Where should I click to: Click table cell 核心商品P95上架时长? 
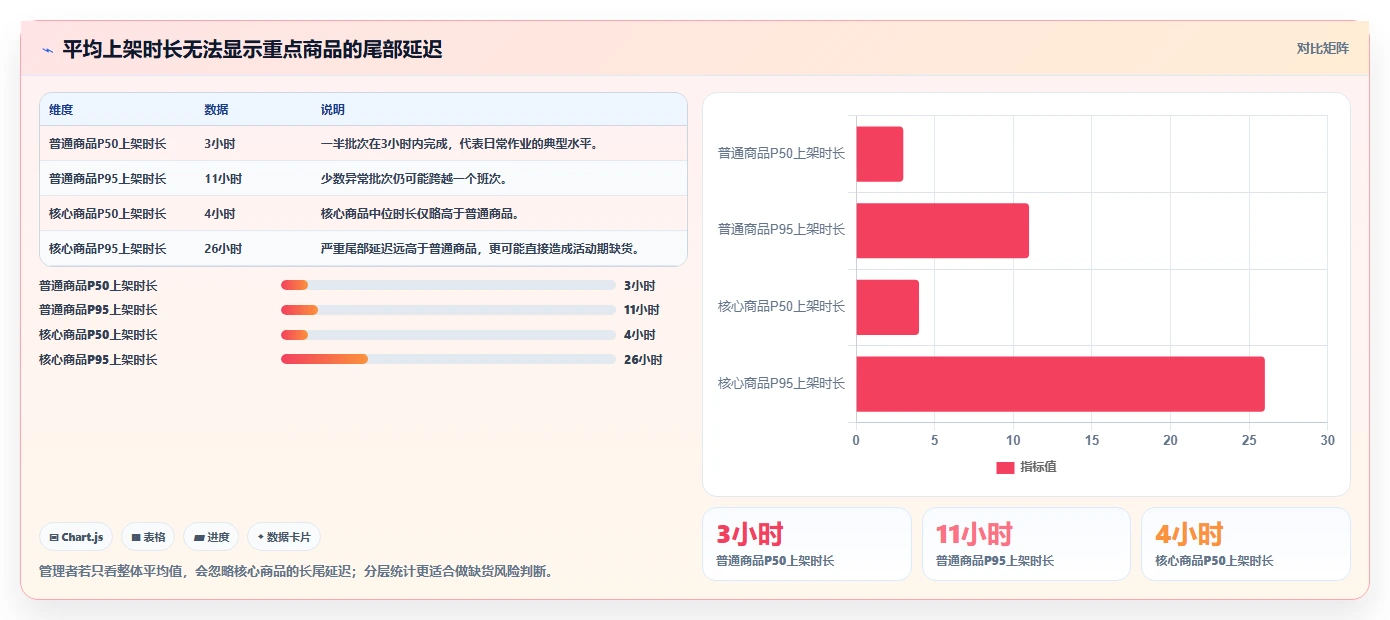click(x=108, y=249)
